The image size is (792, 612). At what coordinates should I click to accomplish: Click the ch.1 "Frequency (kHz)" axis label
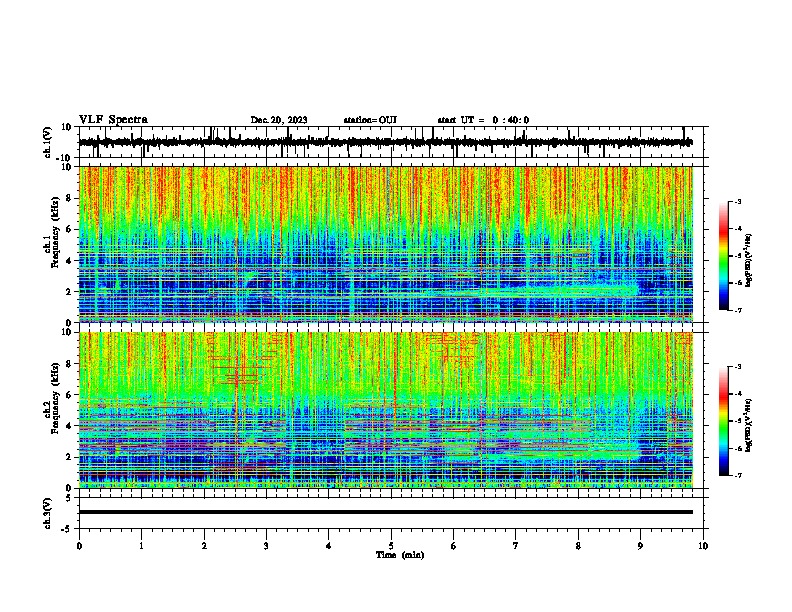tap(55, 232)
